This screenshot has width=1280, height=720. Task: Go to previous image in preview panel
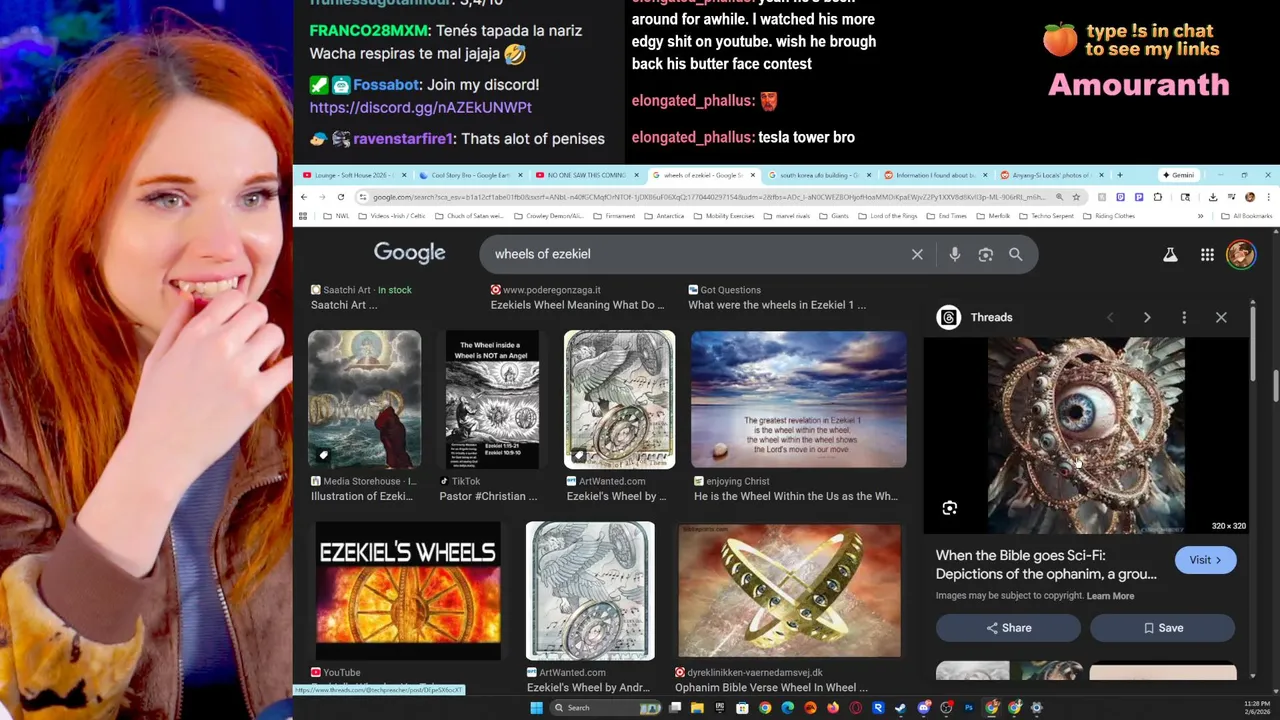tap(1110, 317)
